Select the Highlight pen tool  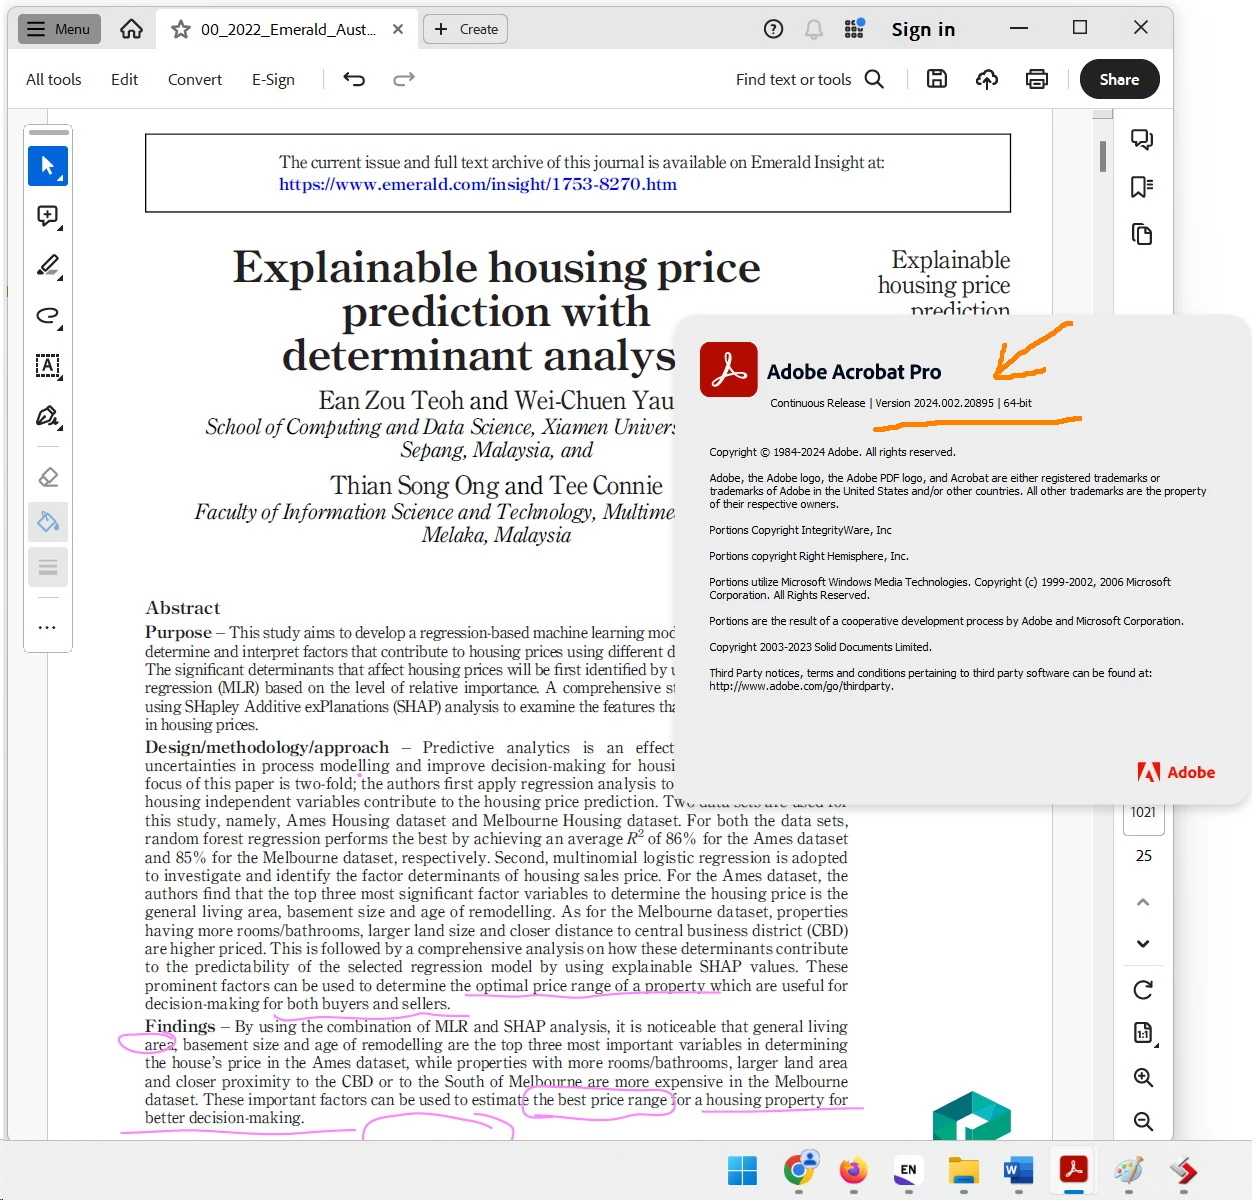48,266
